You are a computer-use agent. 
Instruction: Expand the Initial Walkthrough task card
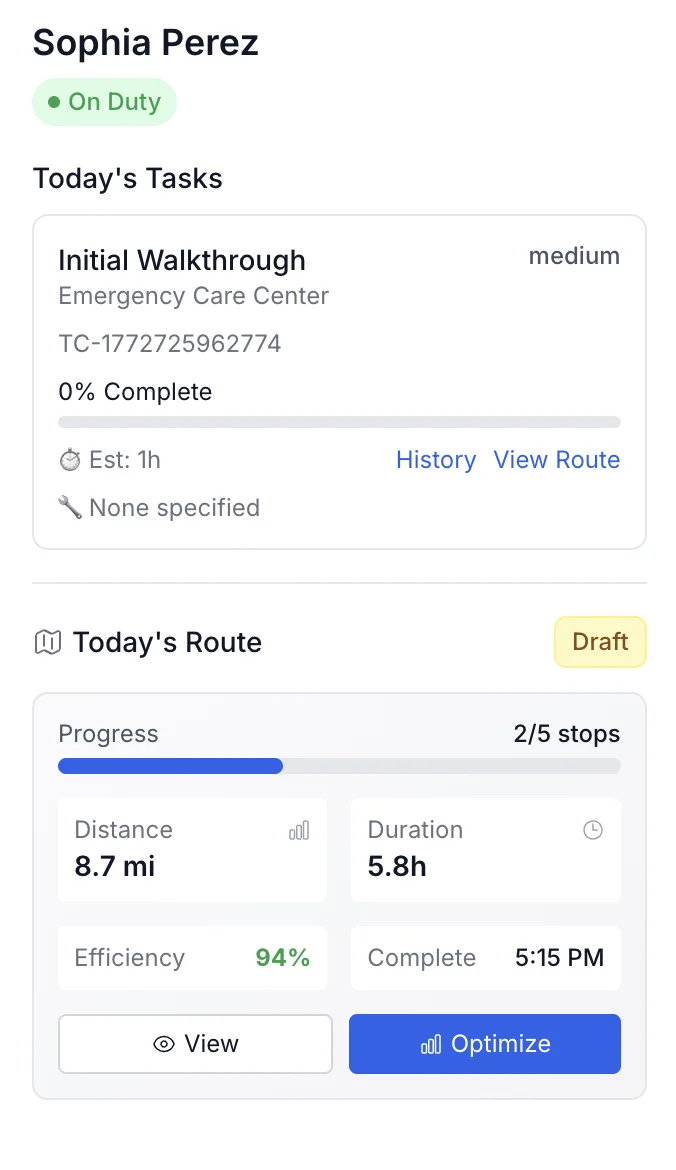click(182, 260)
